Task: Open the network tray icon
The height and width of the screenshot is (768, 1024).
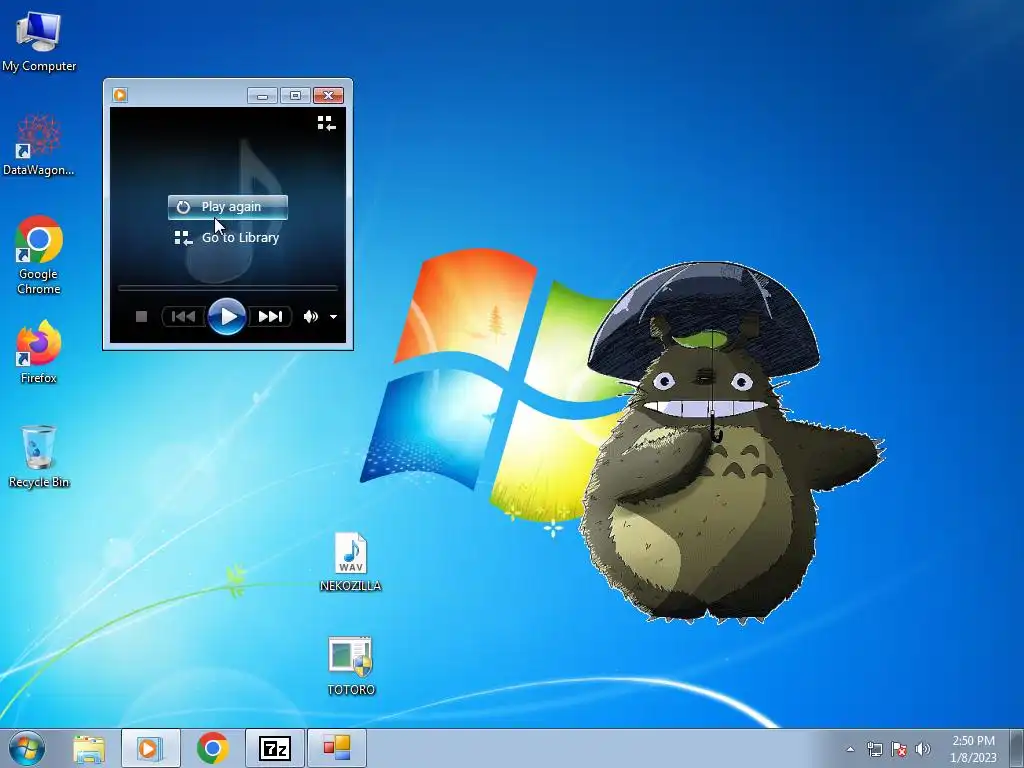Action: [874, 749]
